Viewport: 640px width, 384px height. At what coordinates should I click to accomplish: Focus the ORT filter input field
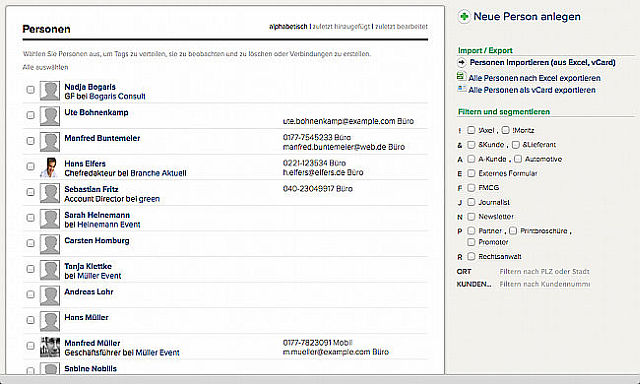(544, 271)
